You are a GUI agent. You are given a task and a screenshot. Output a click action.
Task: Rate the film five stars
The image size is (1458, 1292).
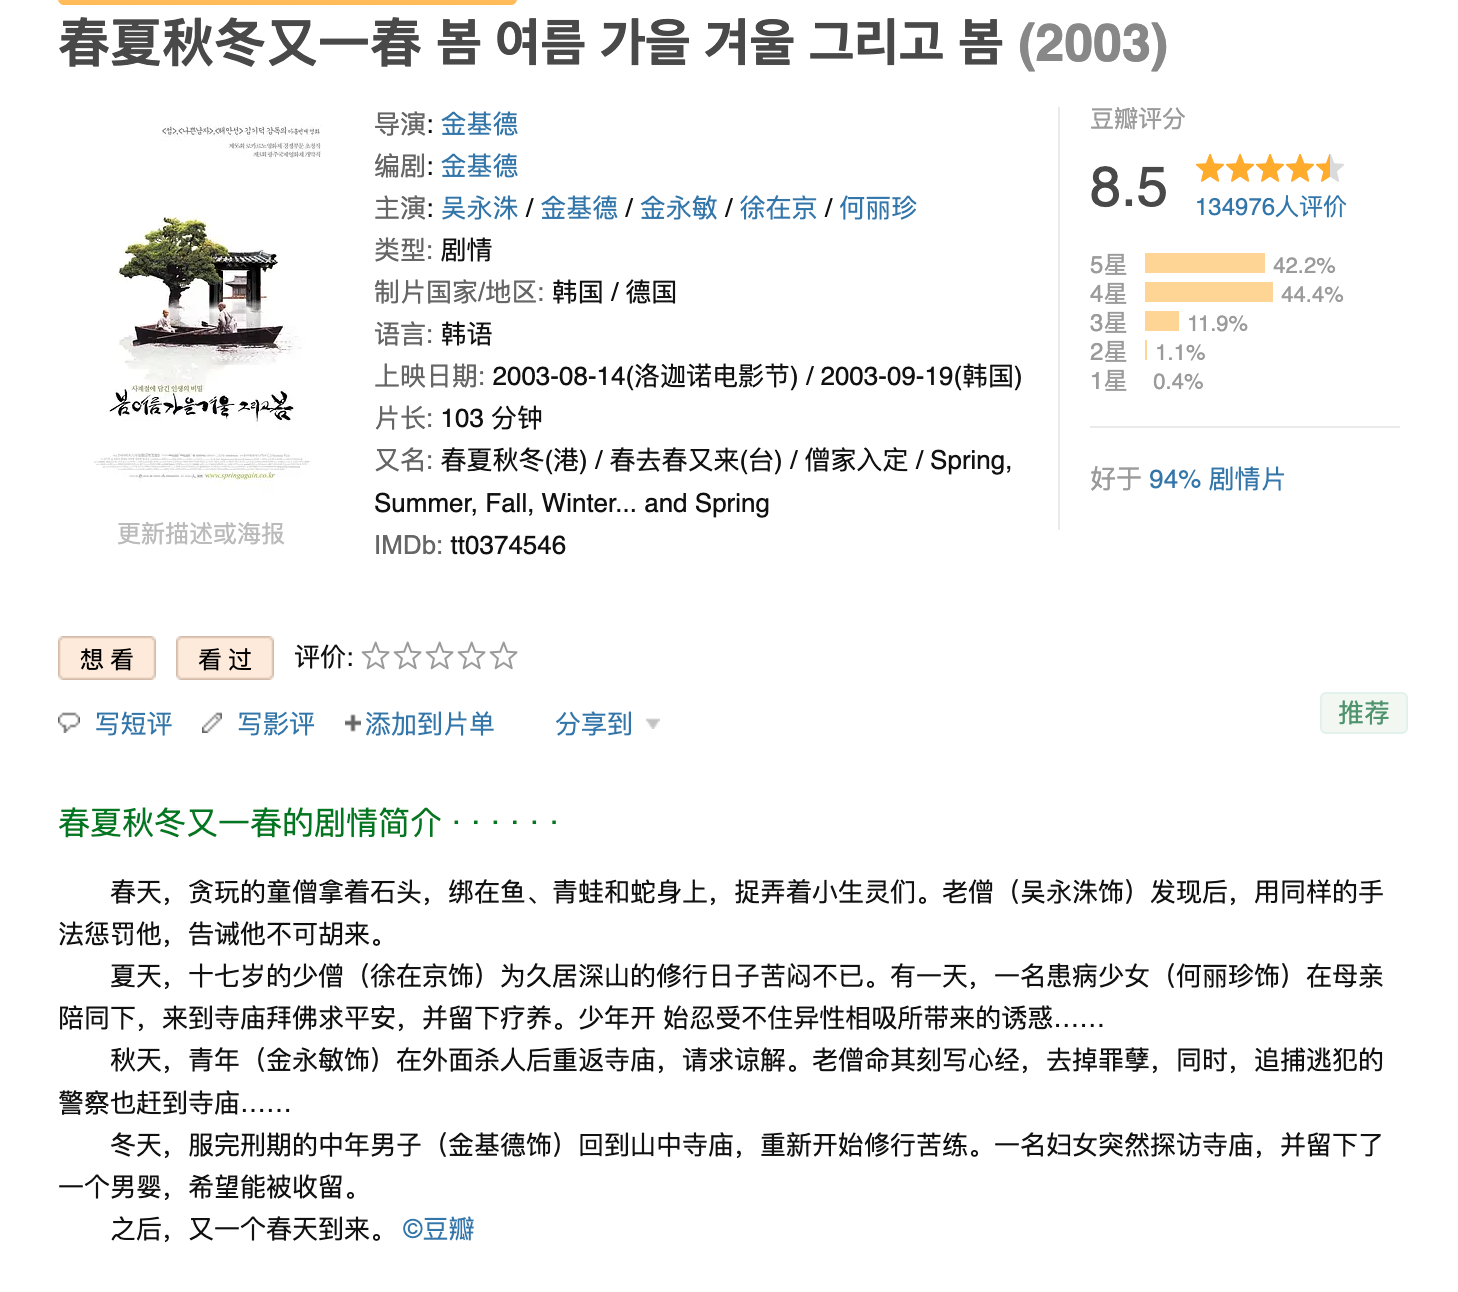tap(504, 656)
